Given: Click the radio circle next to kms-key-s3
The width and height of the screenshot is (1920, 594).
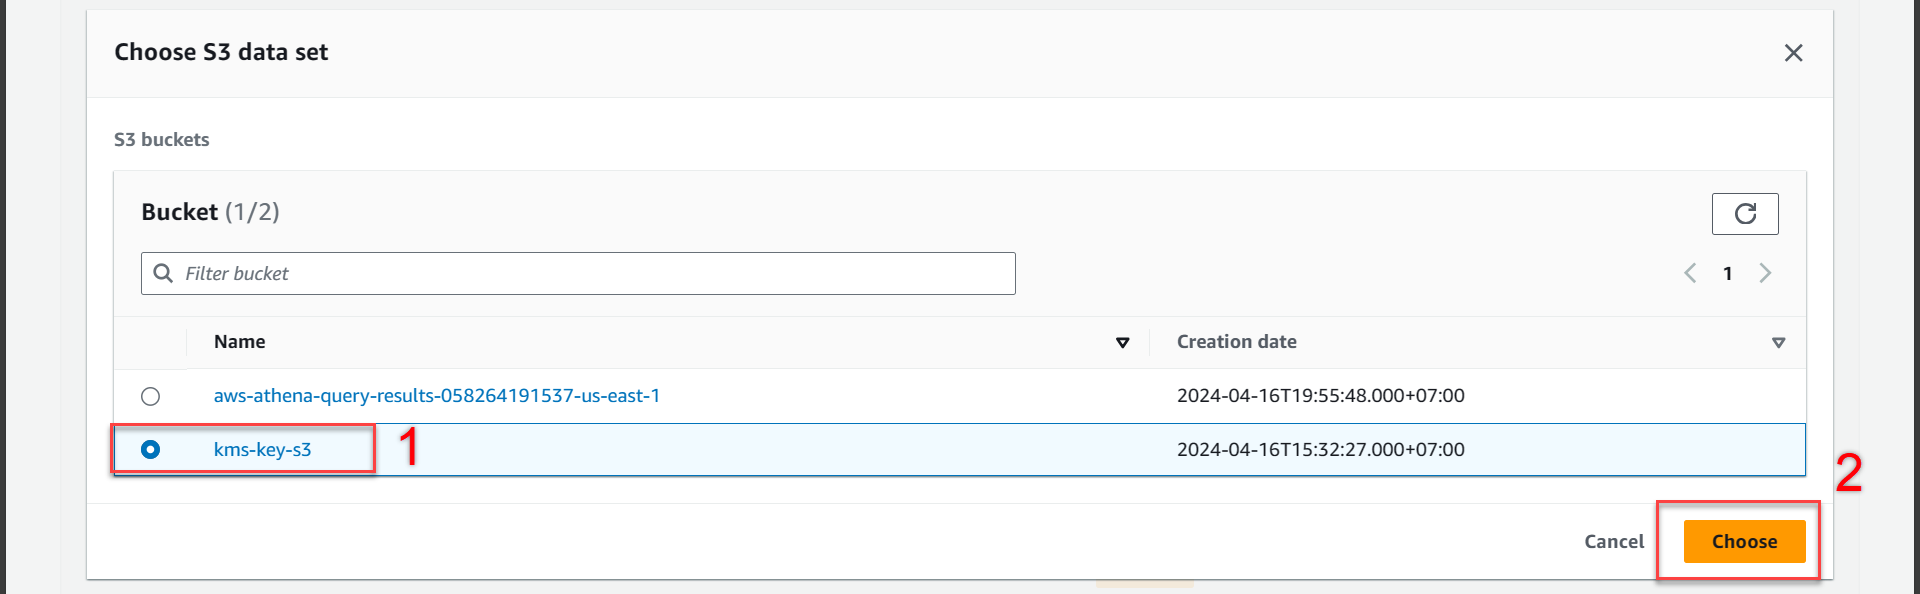Looking at the screenshot, I should 151,450.
